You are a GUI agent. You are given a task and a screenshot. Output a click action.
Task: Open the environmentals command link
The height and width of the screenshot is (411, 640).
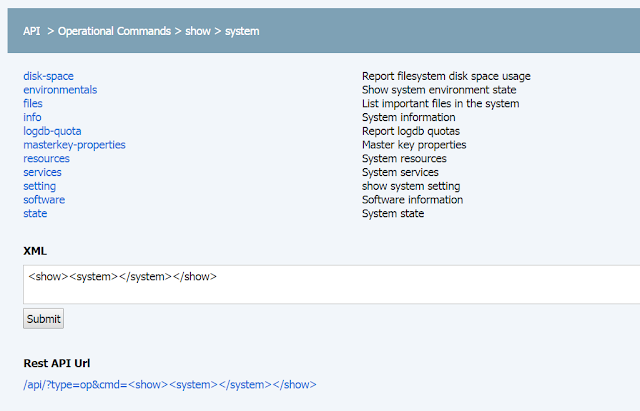click(60, 90)
